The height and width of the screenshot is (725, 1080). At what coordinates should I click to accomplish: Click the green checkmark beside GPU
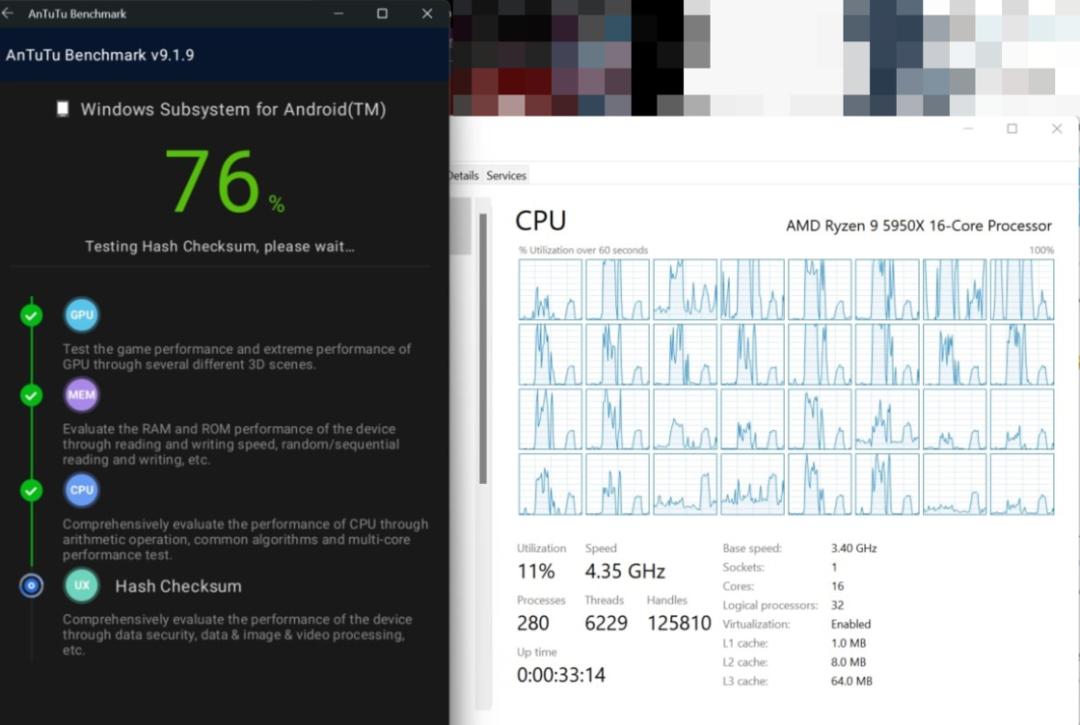31,315
